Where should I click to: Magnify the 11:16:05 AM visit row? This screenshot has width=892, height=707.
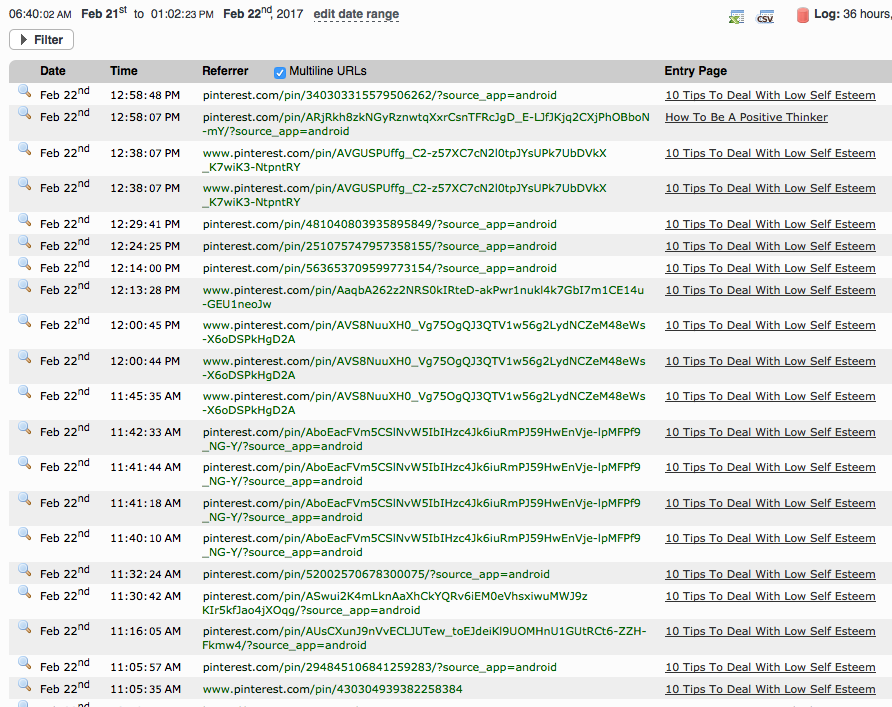(x=24, y=627)
